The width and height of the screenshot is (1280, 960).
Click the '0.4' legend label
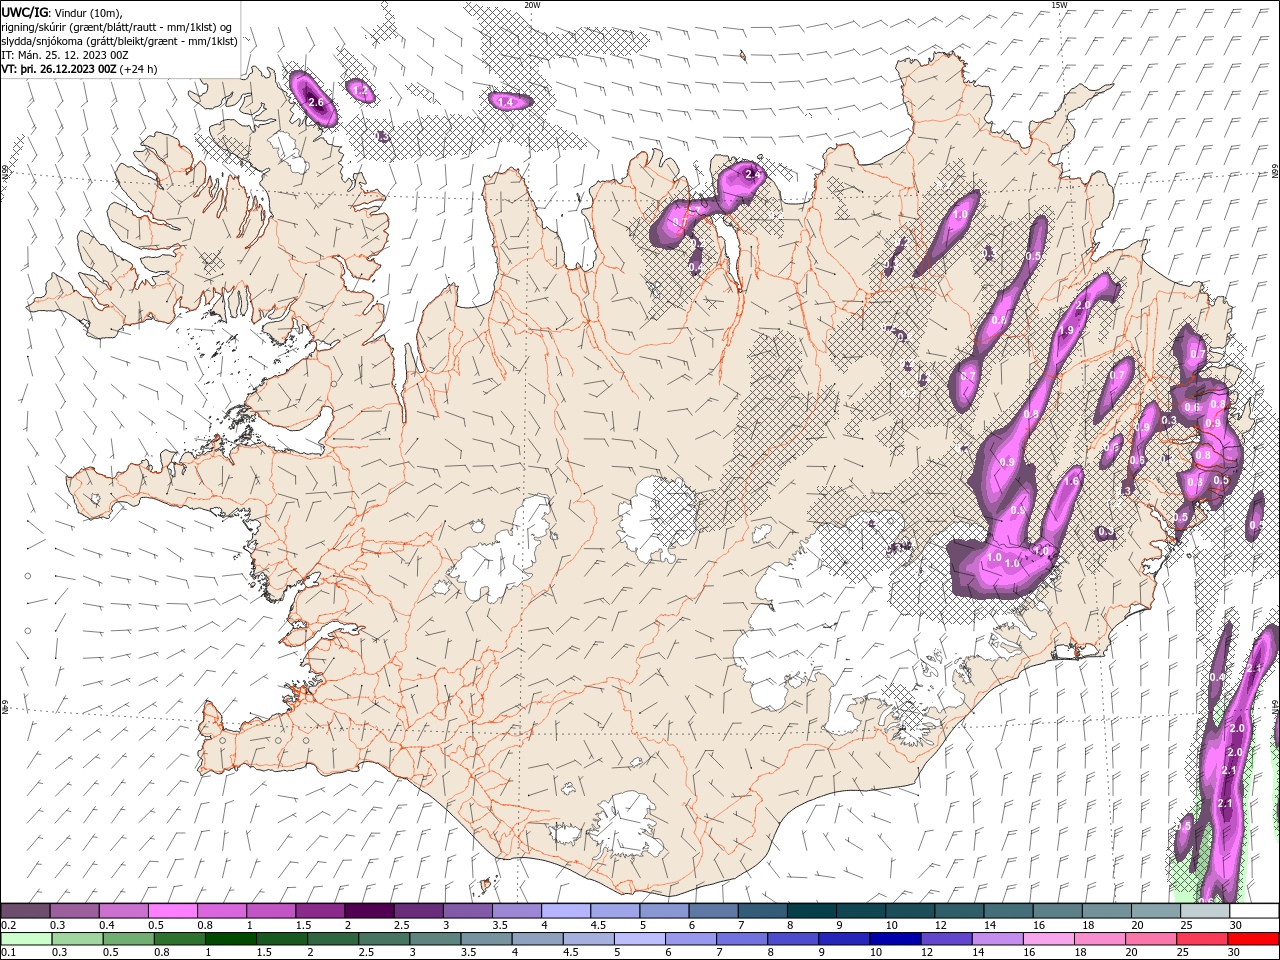107,925
